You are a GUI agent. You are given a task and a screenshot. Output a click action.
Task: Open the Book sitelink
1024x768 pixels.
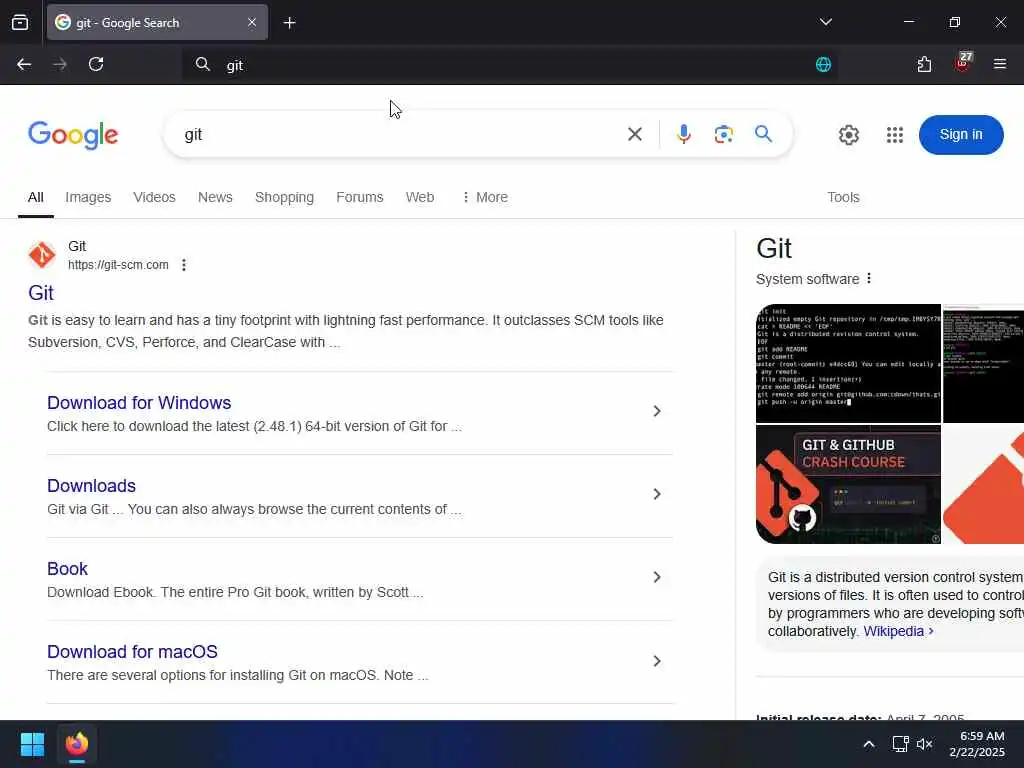[x=67, y=569]
